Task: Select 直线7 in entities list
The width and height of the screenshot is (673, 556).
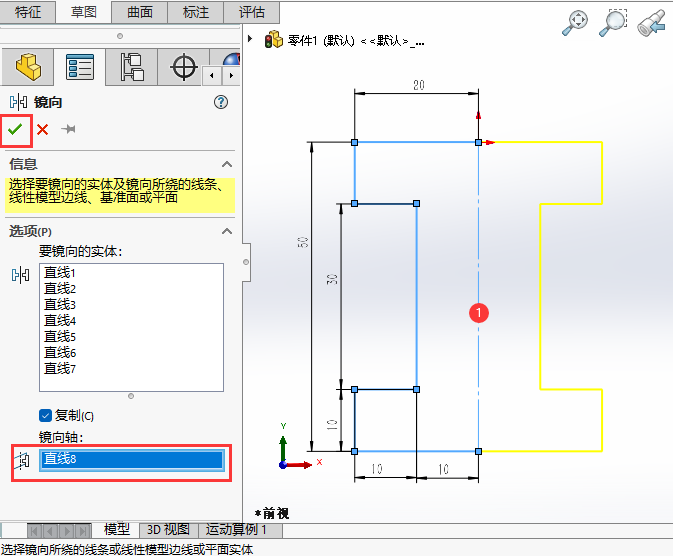Action: pyautogui.click(x=60, y=368)
